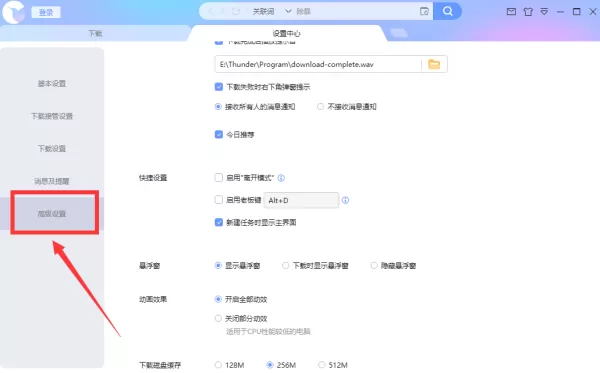
Task: Open 下载设置 in sidebar
Action: tap(52, 148)
